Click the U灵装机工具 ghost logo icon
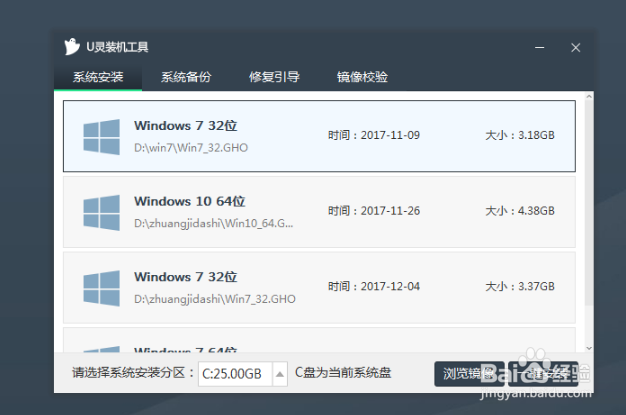626x415 pixels. [x=72, y=47]
